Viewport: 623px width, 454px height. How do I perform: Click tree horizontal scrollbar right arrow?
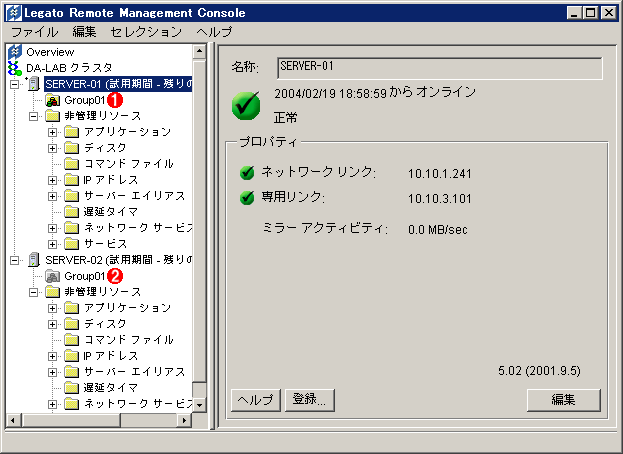[184, 420]
